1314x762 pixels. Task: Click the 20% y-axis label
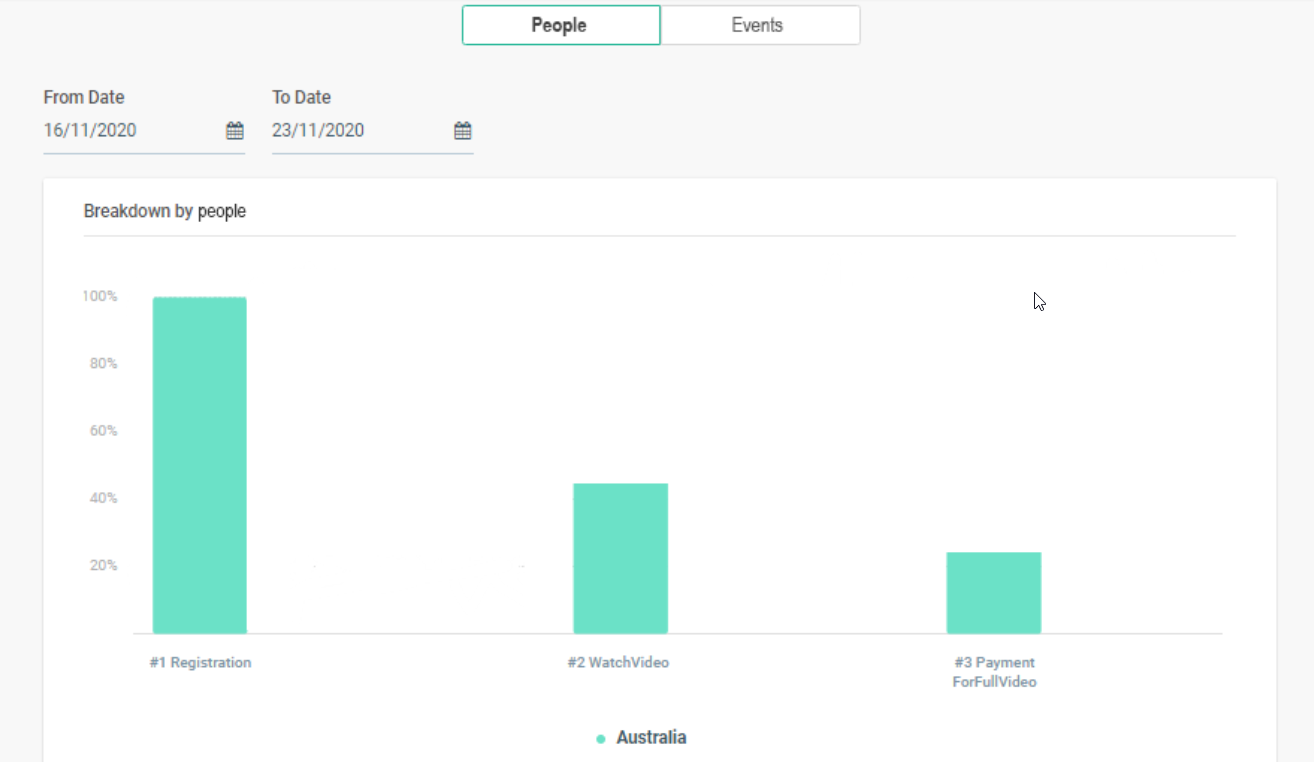[103, 565]
